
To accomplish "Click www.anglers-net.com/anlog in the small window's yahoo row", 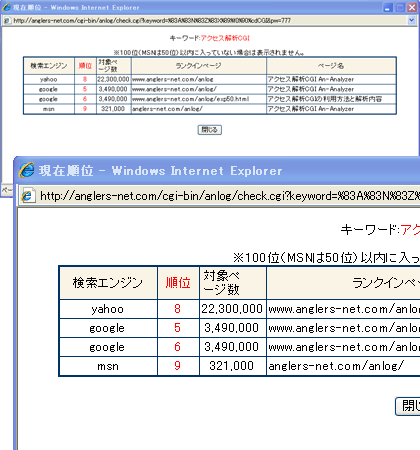I will 173,79.
